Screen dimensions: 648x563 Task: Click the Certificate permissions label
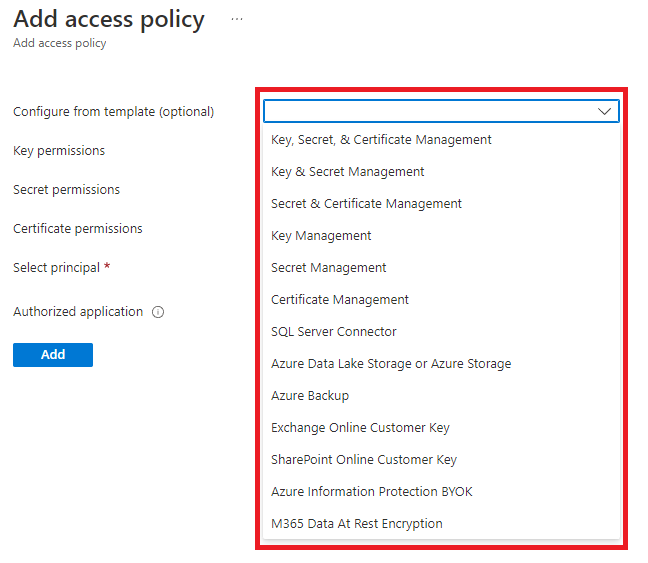pyautogui.click(x=78, y=229)
